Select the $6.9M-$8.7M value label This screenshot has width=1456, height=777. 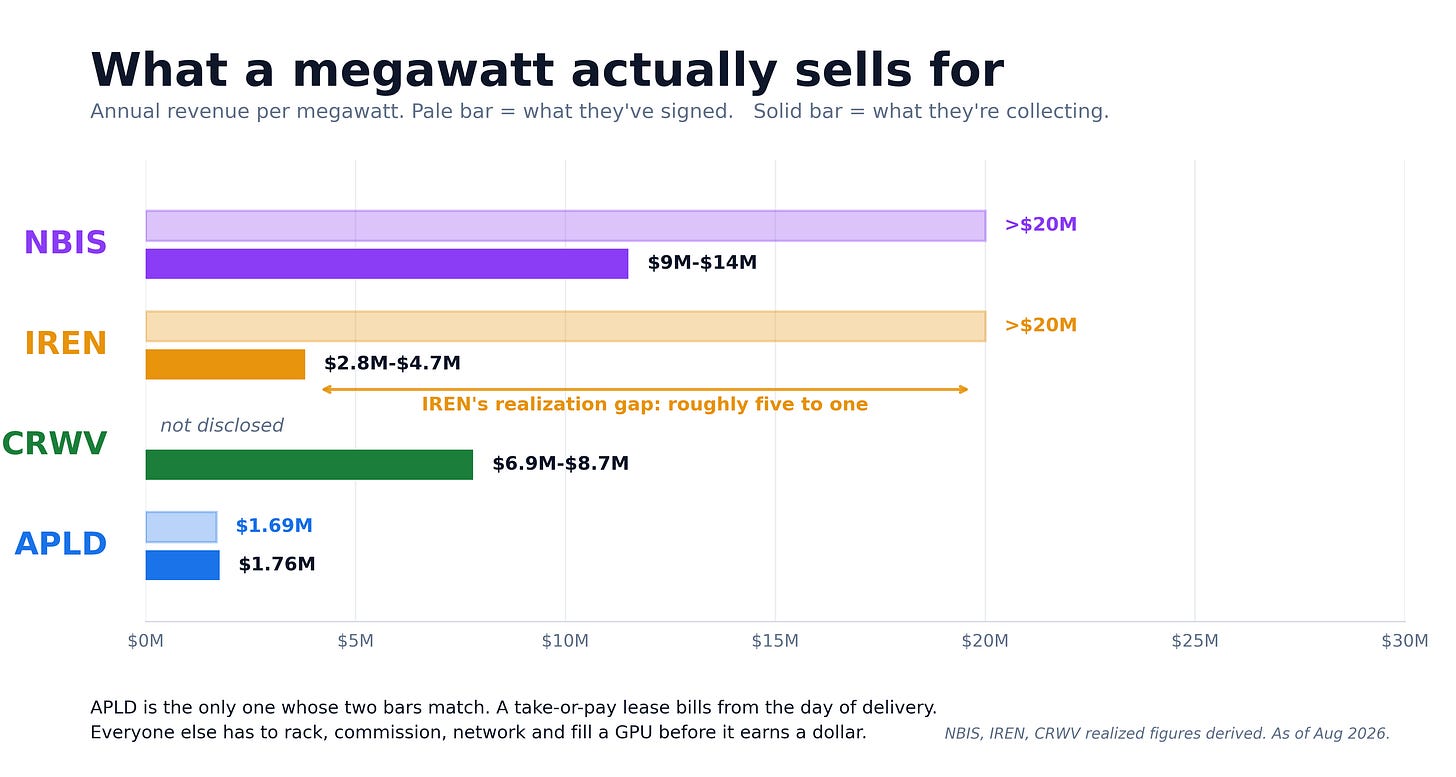click(x=560, y=464)
